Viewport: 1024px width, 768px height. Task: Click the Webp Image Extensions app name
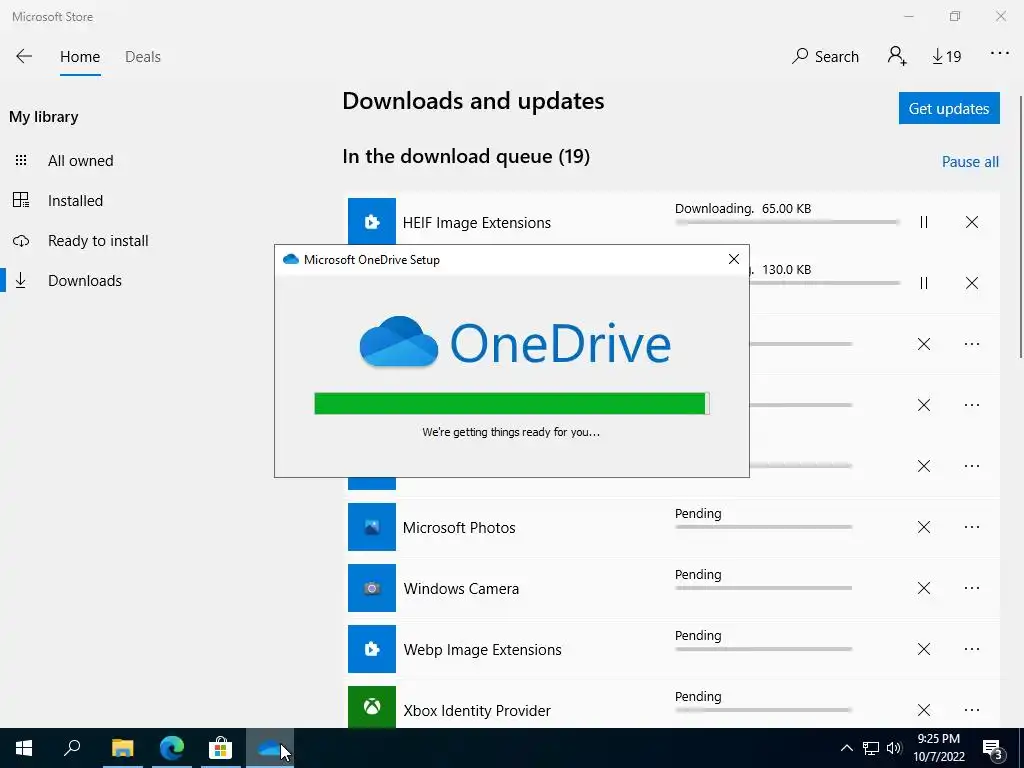coord(482,650)
